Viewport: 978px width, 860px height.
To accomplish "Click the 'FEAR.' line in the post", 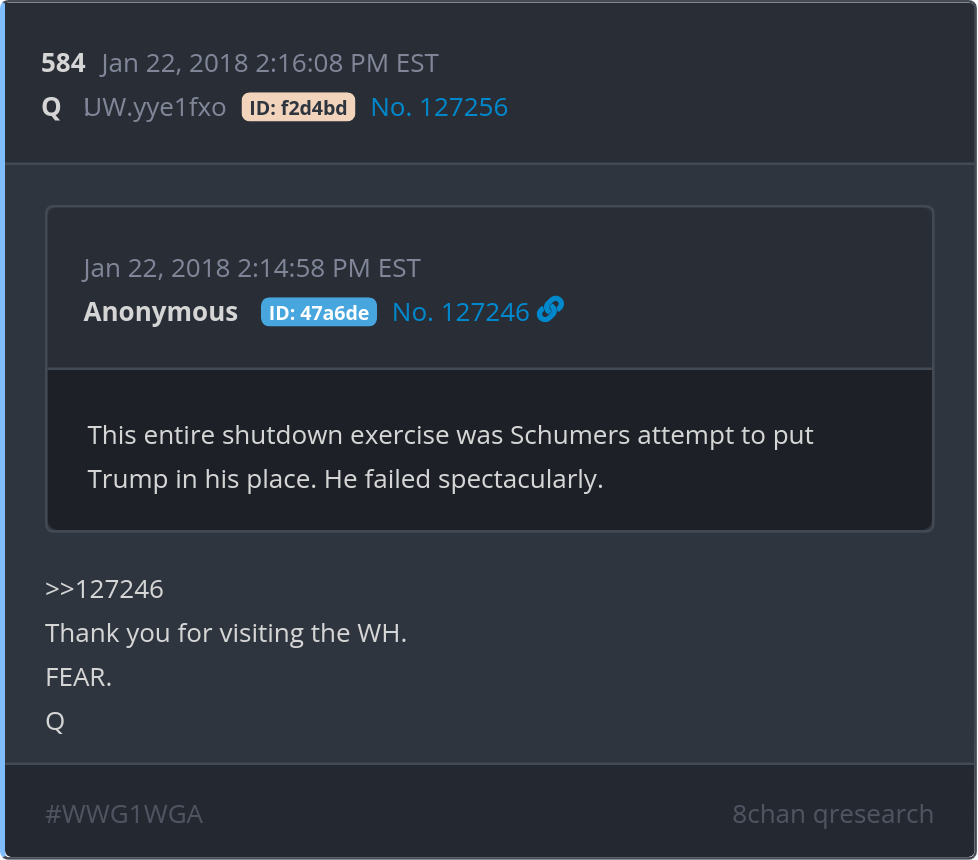I will (x=79, y=677).
